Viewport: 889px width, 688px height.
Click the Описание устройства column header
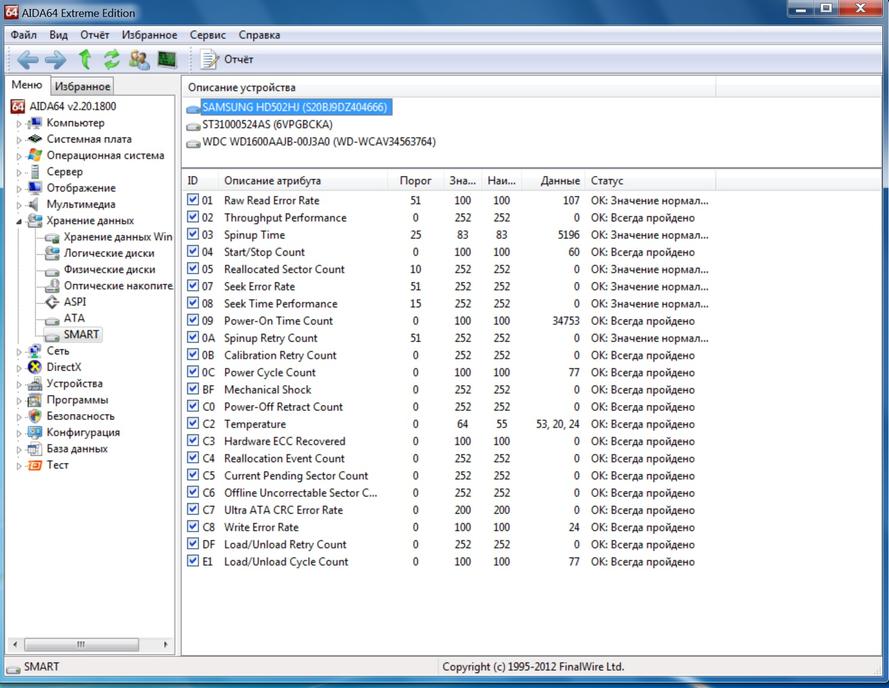click(448, 87)
